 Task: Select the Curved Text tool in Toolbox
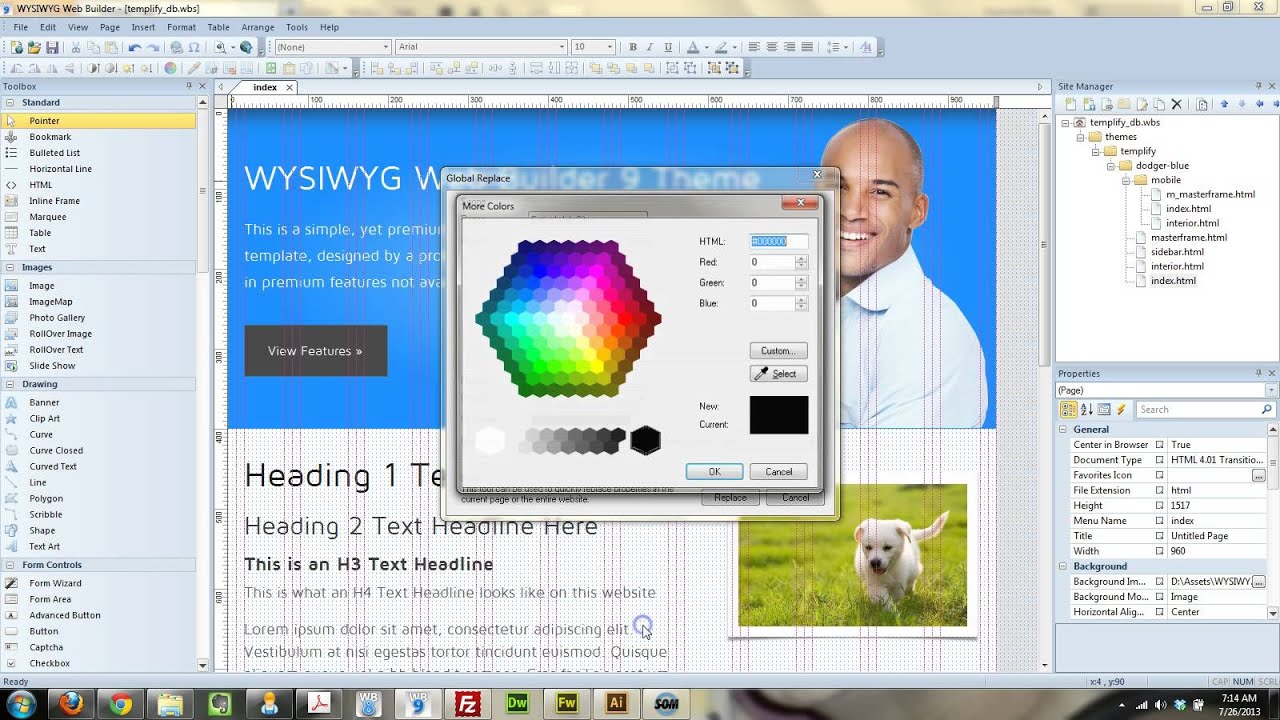(53, 467)
